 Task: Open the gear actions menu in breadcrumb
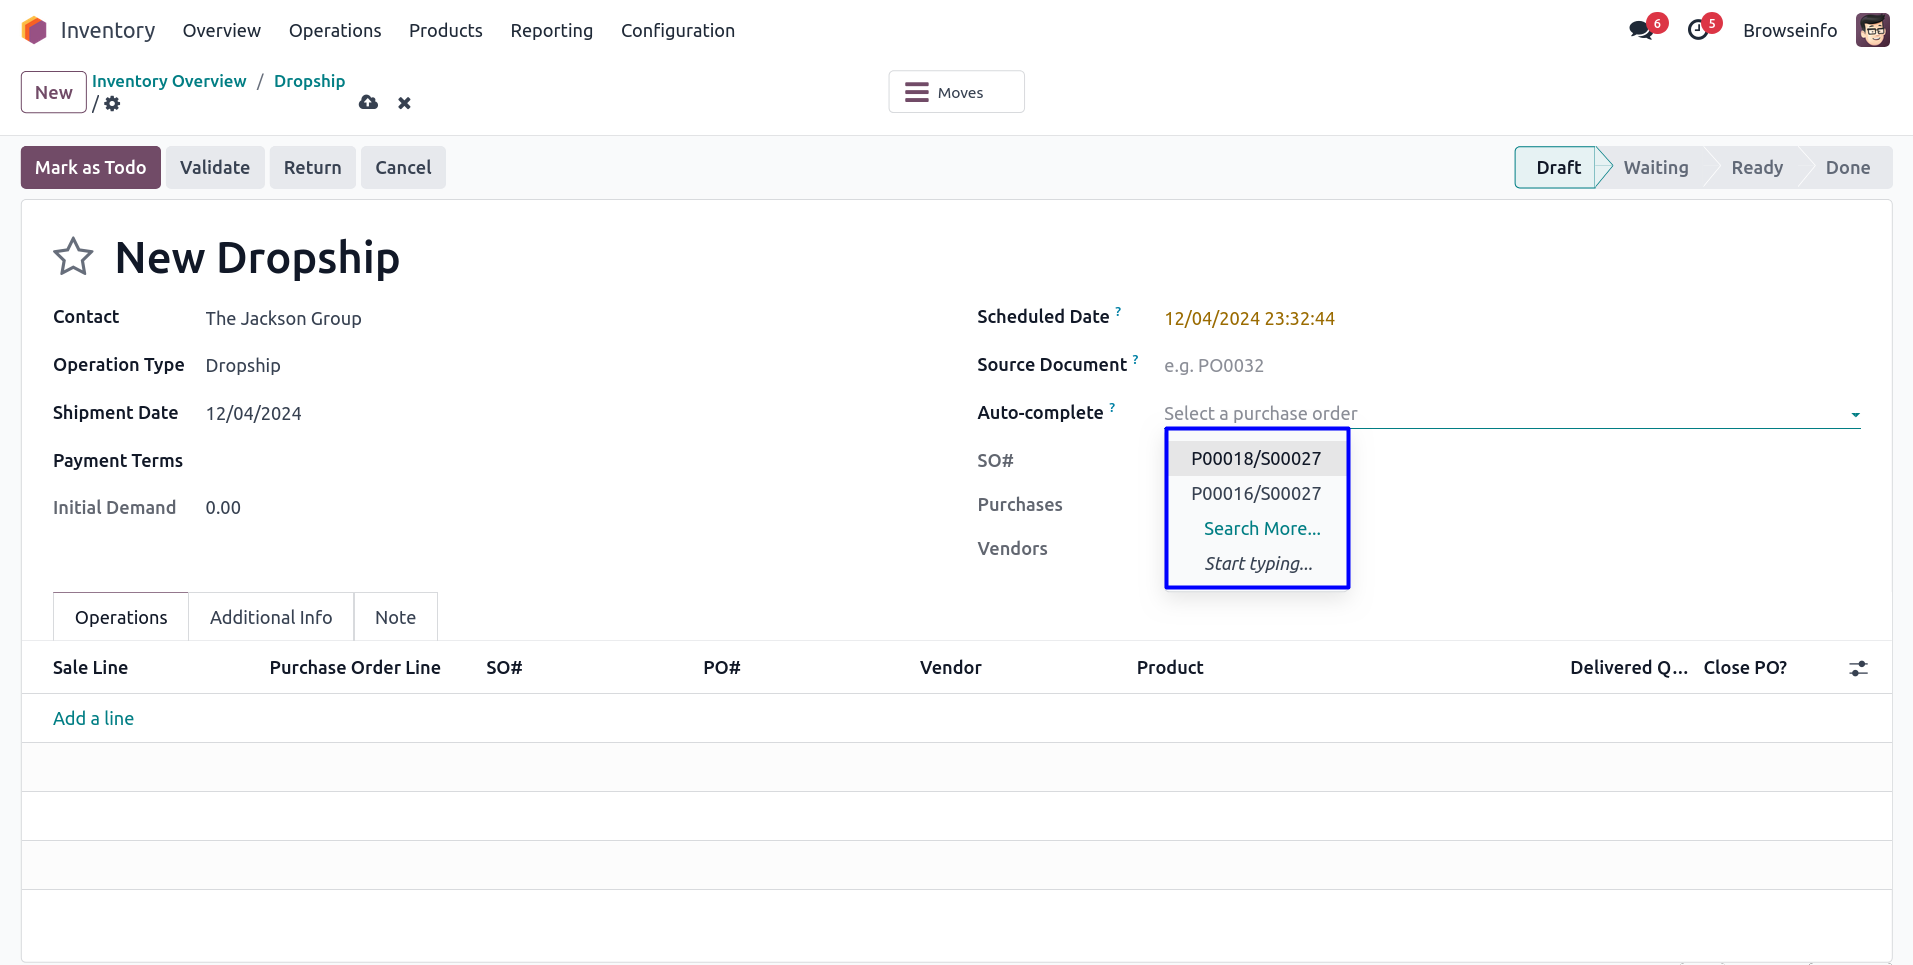click(x=112, y=104)
